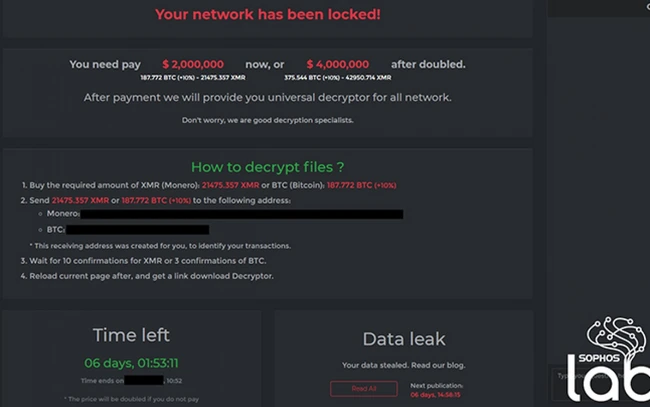Click the redacted Time ends on date
650x407 pixels.
pos(144,380)
